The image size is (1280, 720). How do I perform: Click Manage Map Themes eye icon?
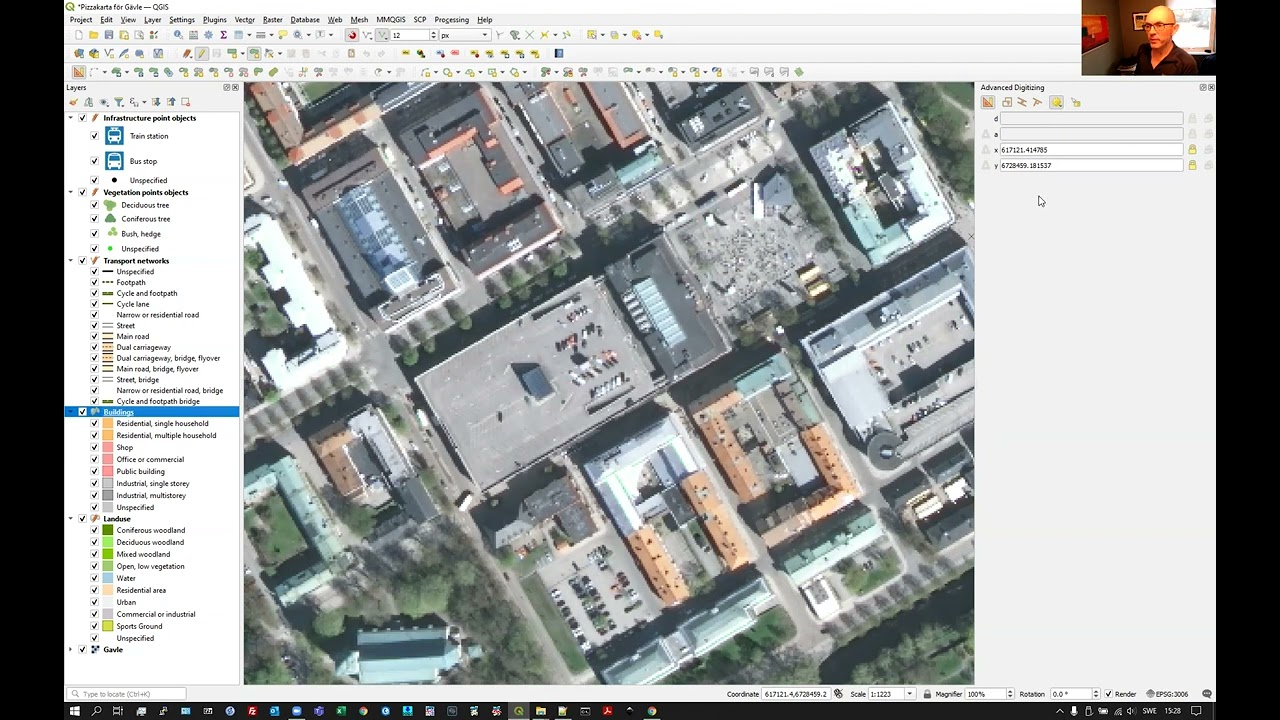pos(104,102)
